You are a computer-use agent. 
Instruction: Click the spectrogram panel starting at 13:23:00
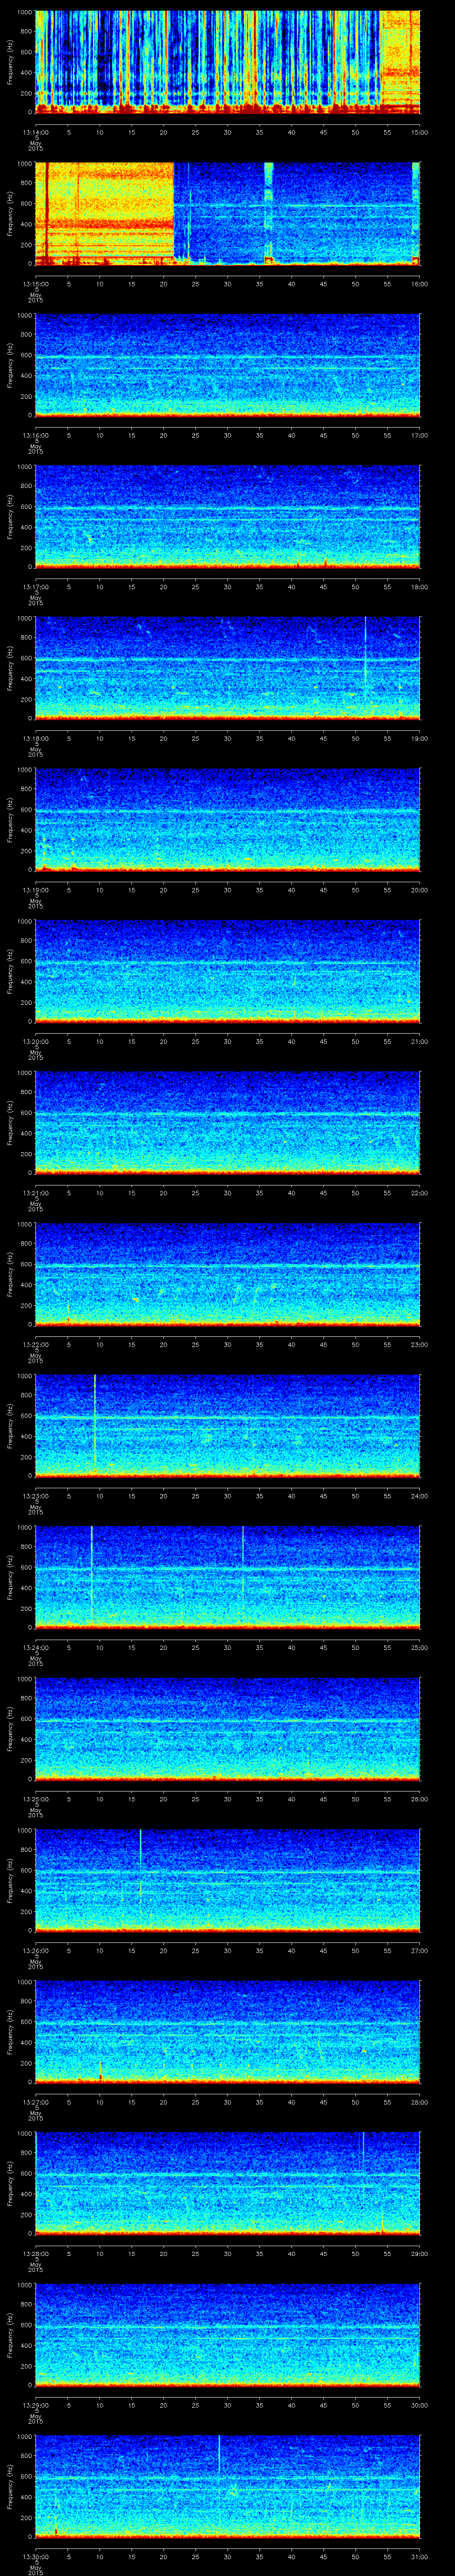tap(228, 1426)
